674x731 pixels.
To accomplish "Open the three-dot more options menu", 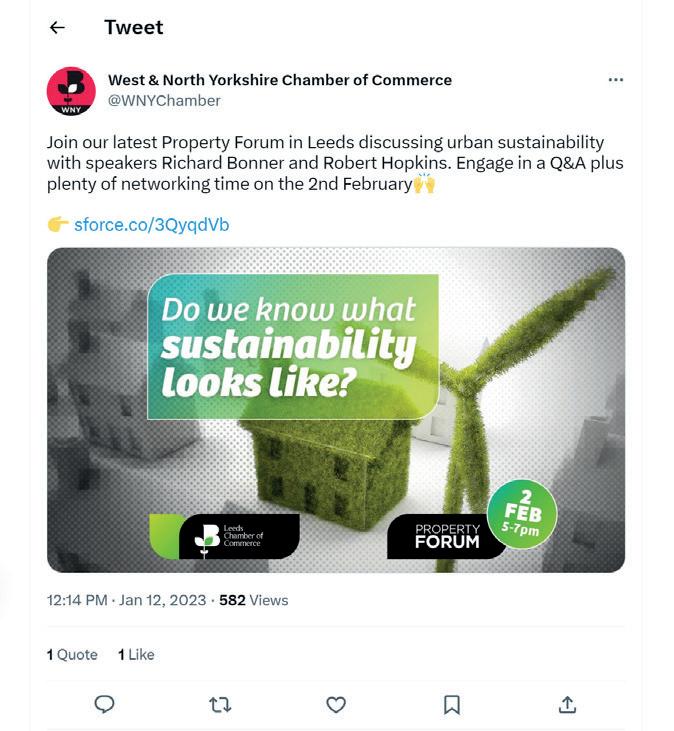I will [x=615, y=80].
